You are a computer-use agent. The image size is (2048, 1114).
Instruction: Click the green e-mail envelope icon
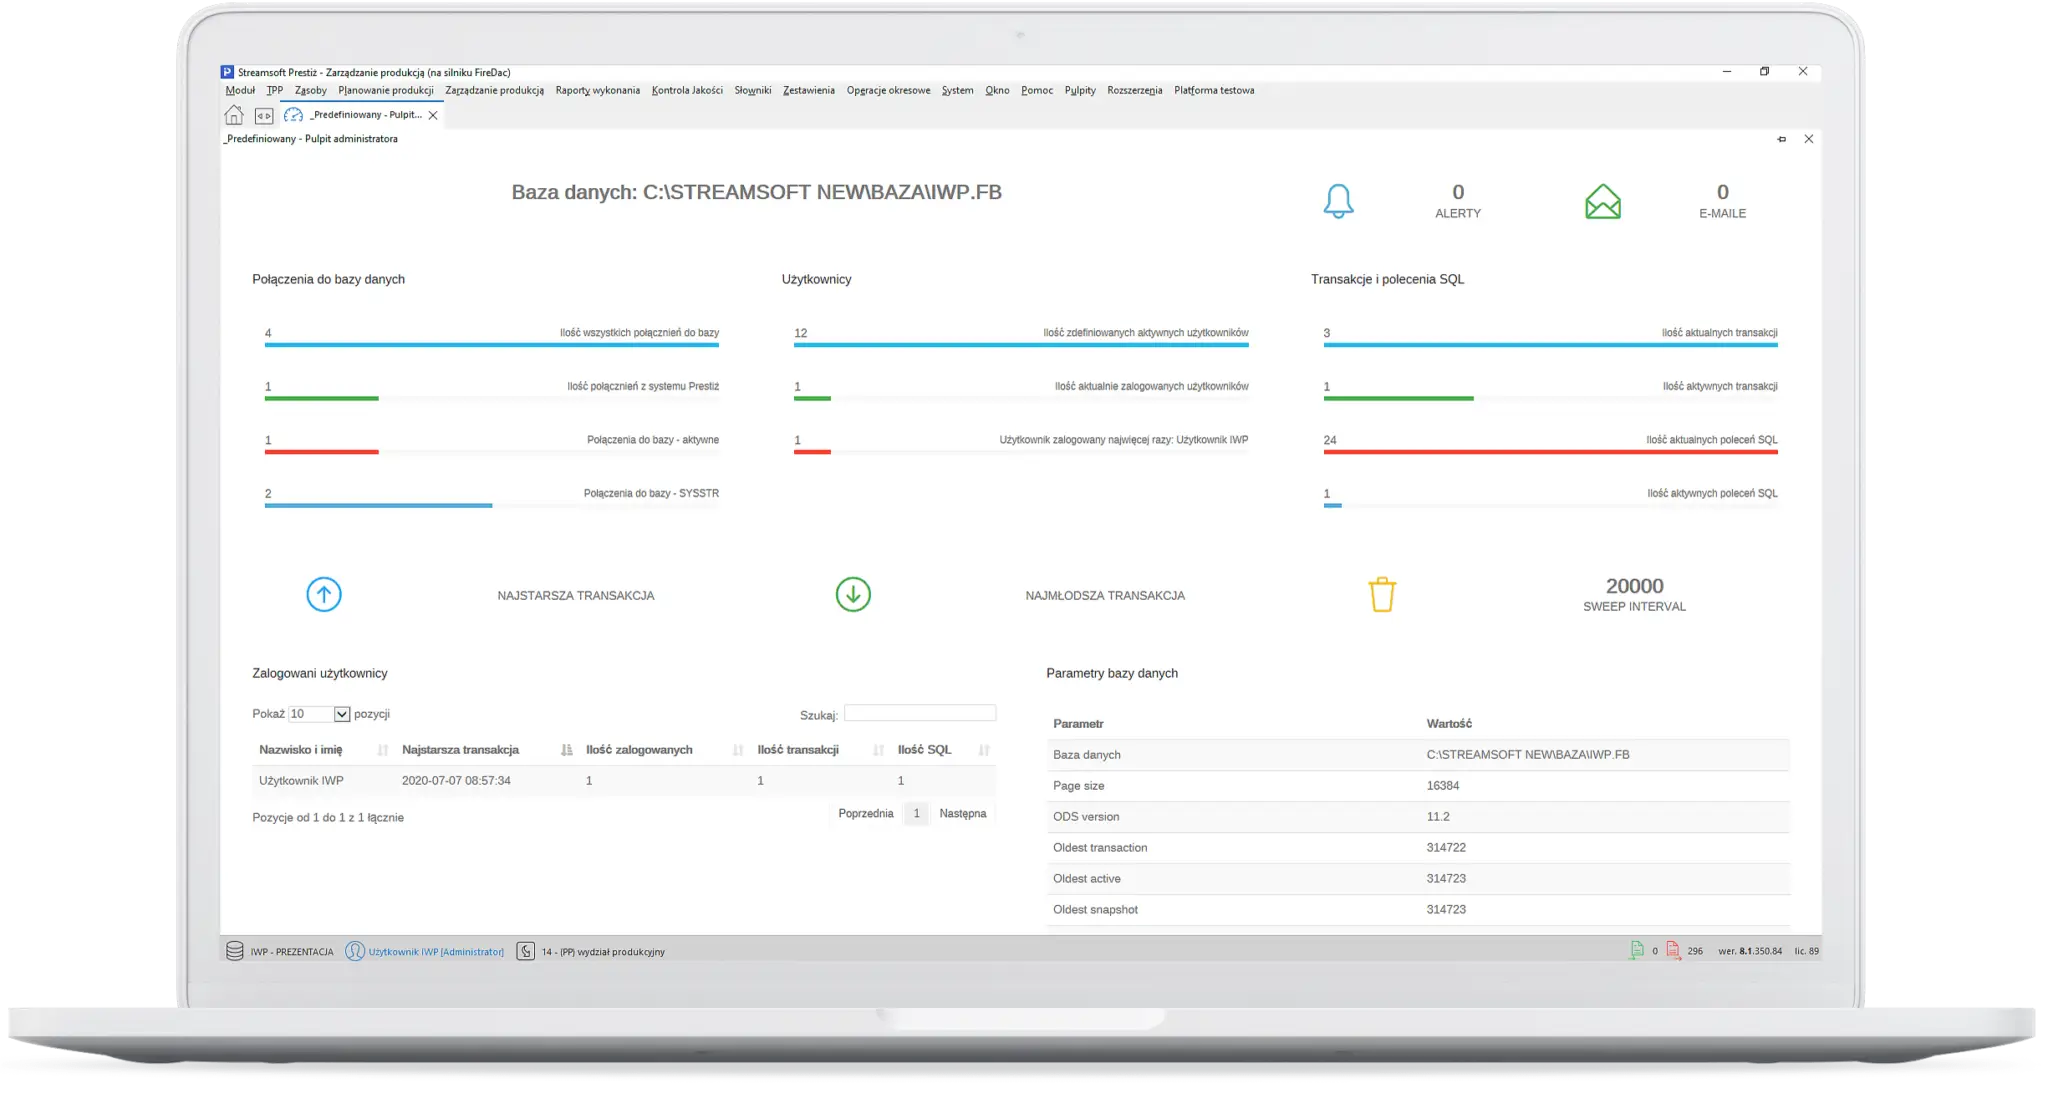[1602, 201]
